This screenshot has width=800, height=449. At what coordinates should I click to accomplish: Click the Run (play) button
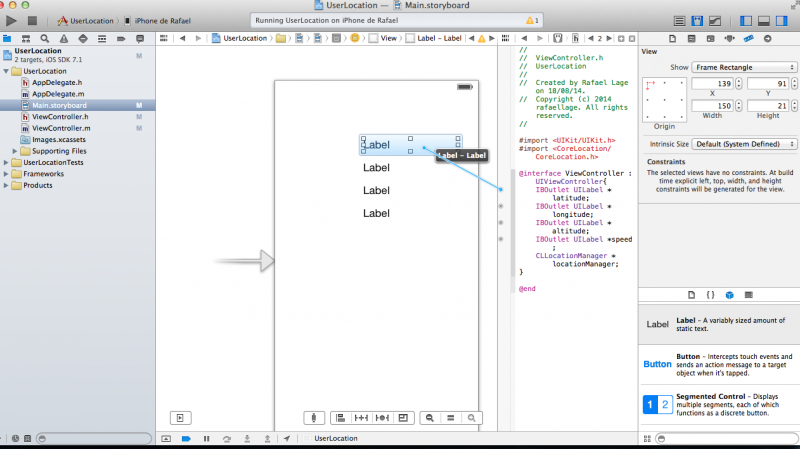tap(12, 20)
